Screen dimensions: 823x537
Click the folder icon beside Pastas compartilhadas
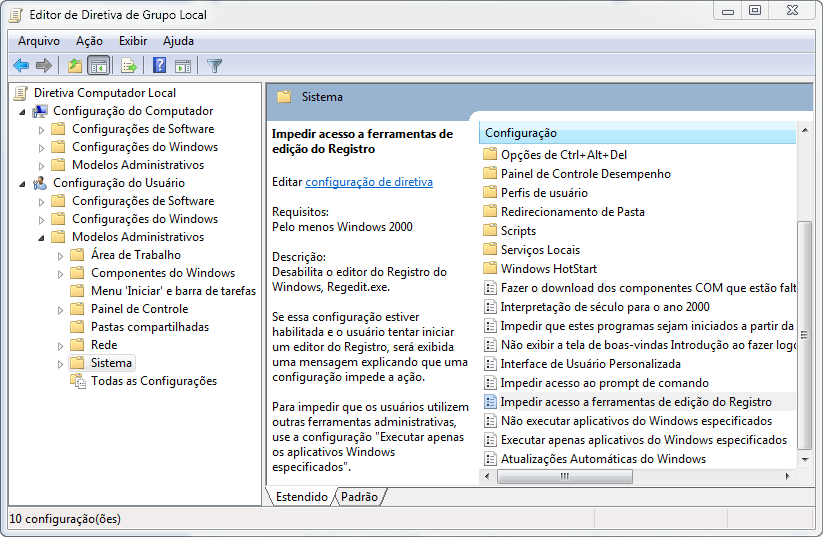click(x=77, y=327)
